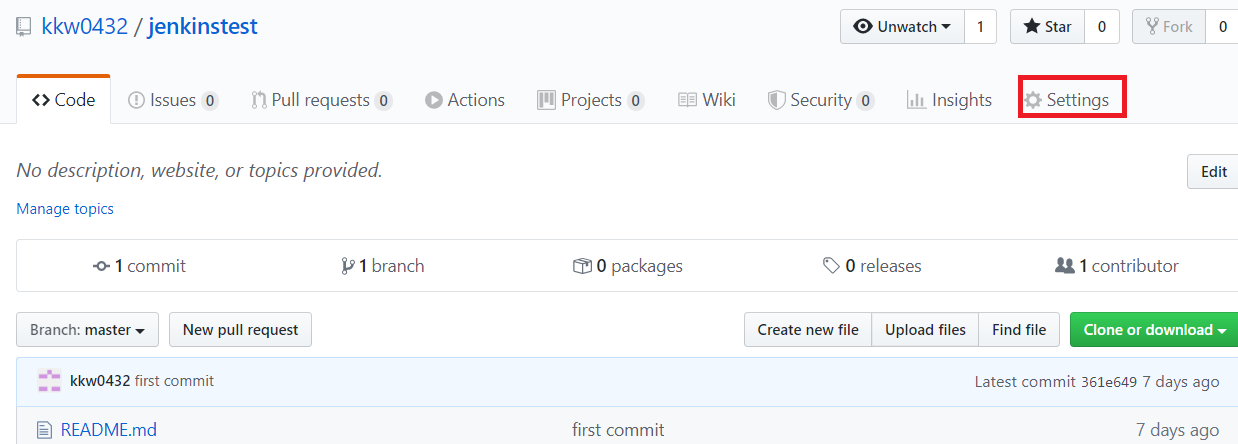Switch to the Issues tab
Image resolution: width=1238 pixels, height=444 pixels.
172,100
